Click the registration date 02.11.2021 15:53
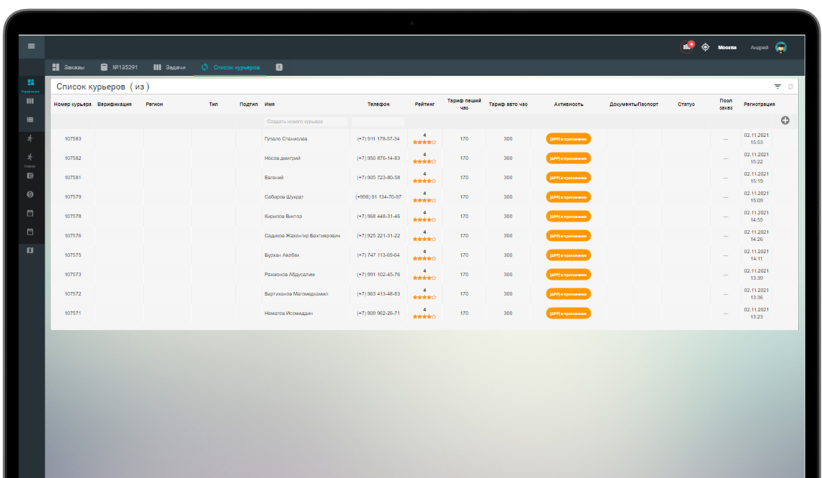Image resolution: width=822 pixels, height=478 pixels. (x=756, y=139)
